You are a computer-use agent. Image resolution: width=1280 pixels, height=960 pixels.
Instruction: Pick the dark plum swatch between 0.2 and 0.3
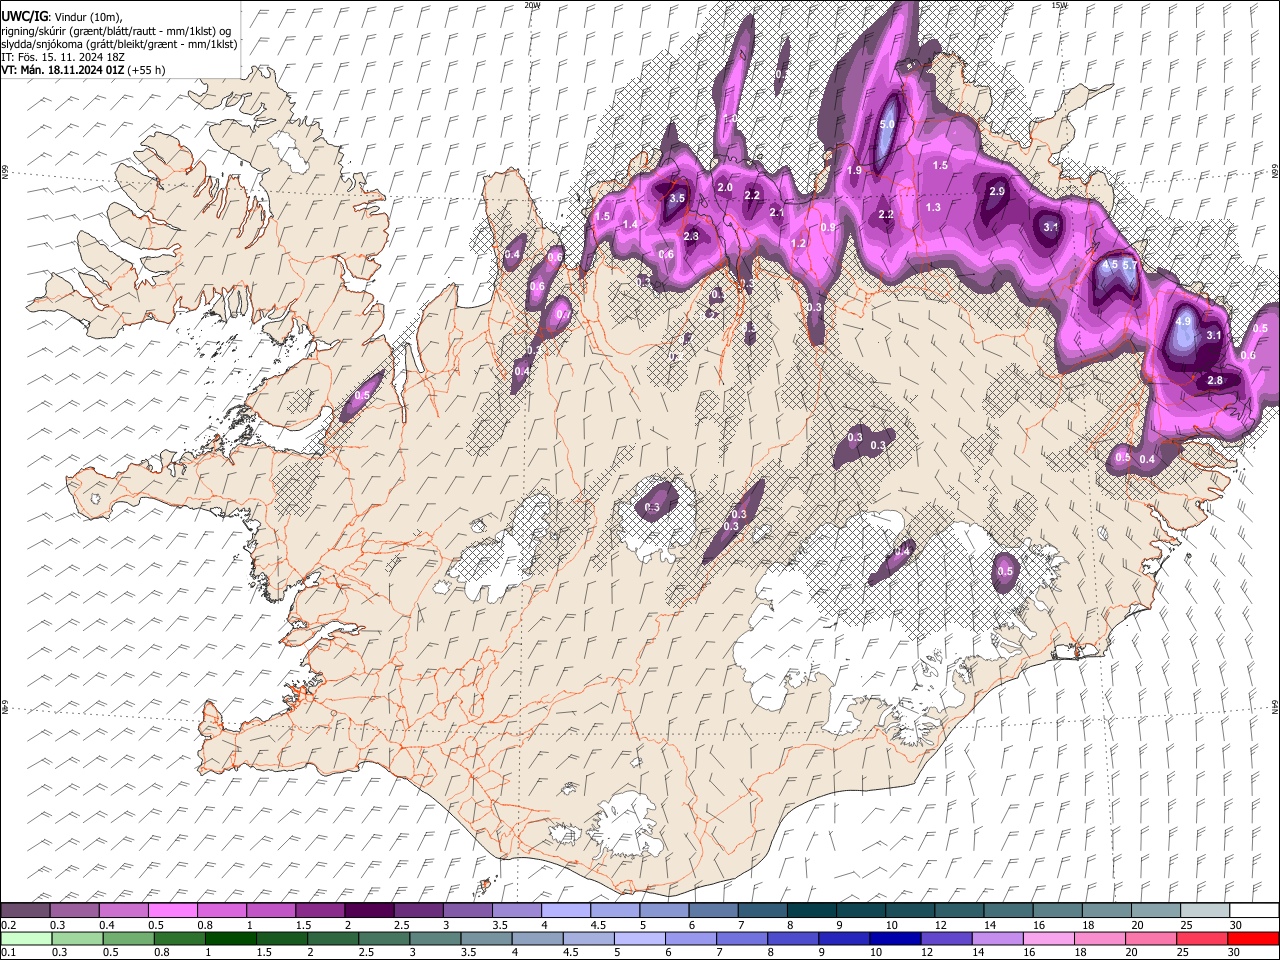[x=25, y=910]
